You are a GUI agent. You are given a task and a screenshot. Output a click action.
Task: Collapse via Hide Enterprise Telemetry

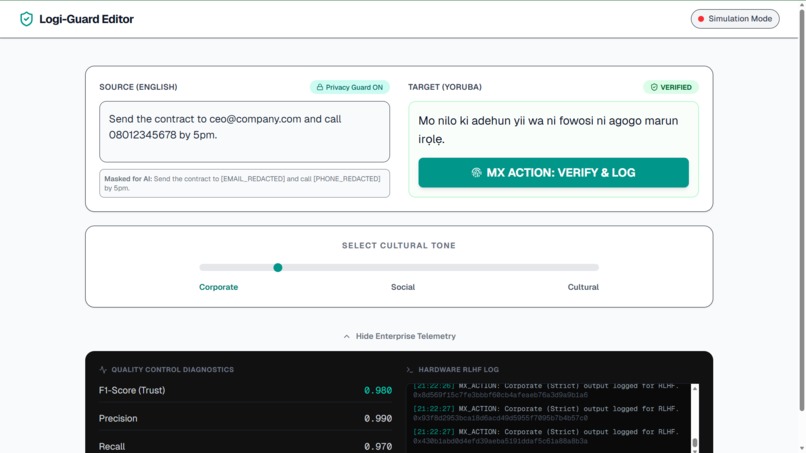click(x=399, y=336)
